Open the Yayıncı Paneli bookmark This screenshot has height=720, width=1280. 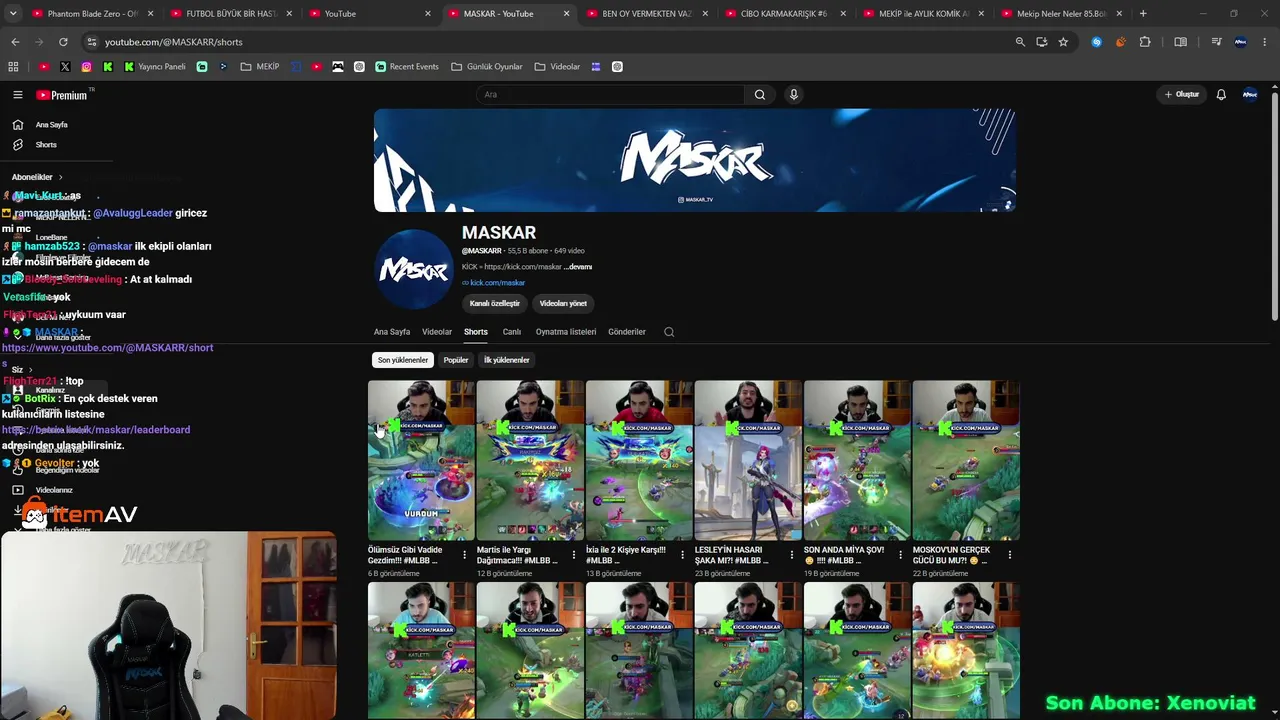(x=155, y=67)
